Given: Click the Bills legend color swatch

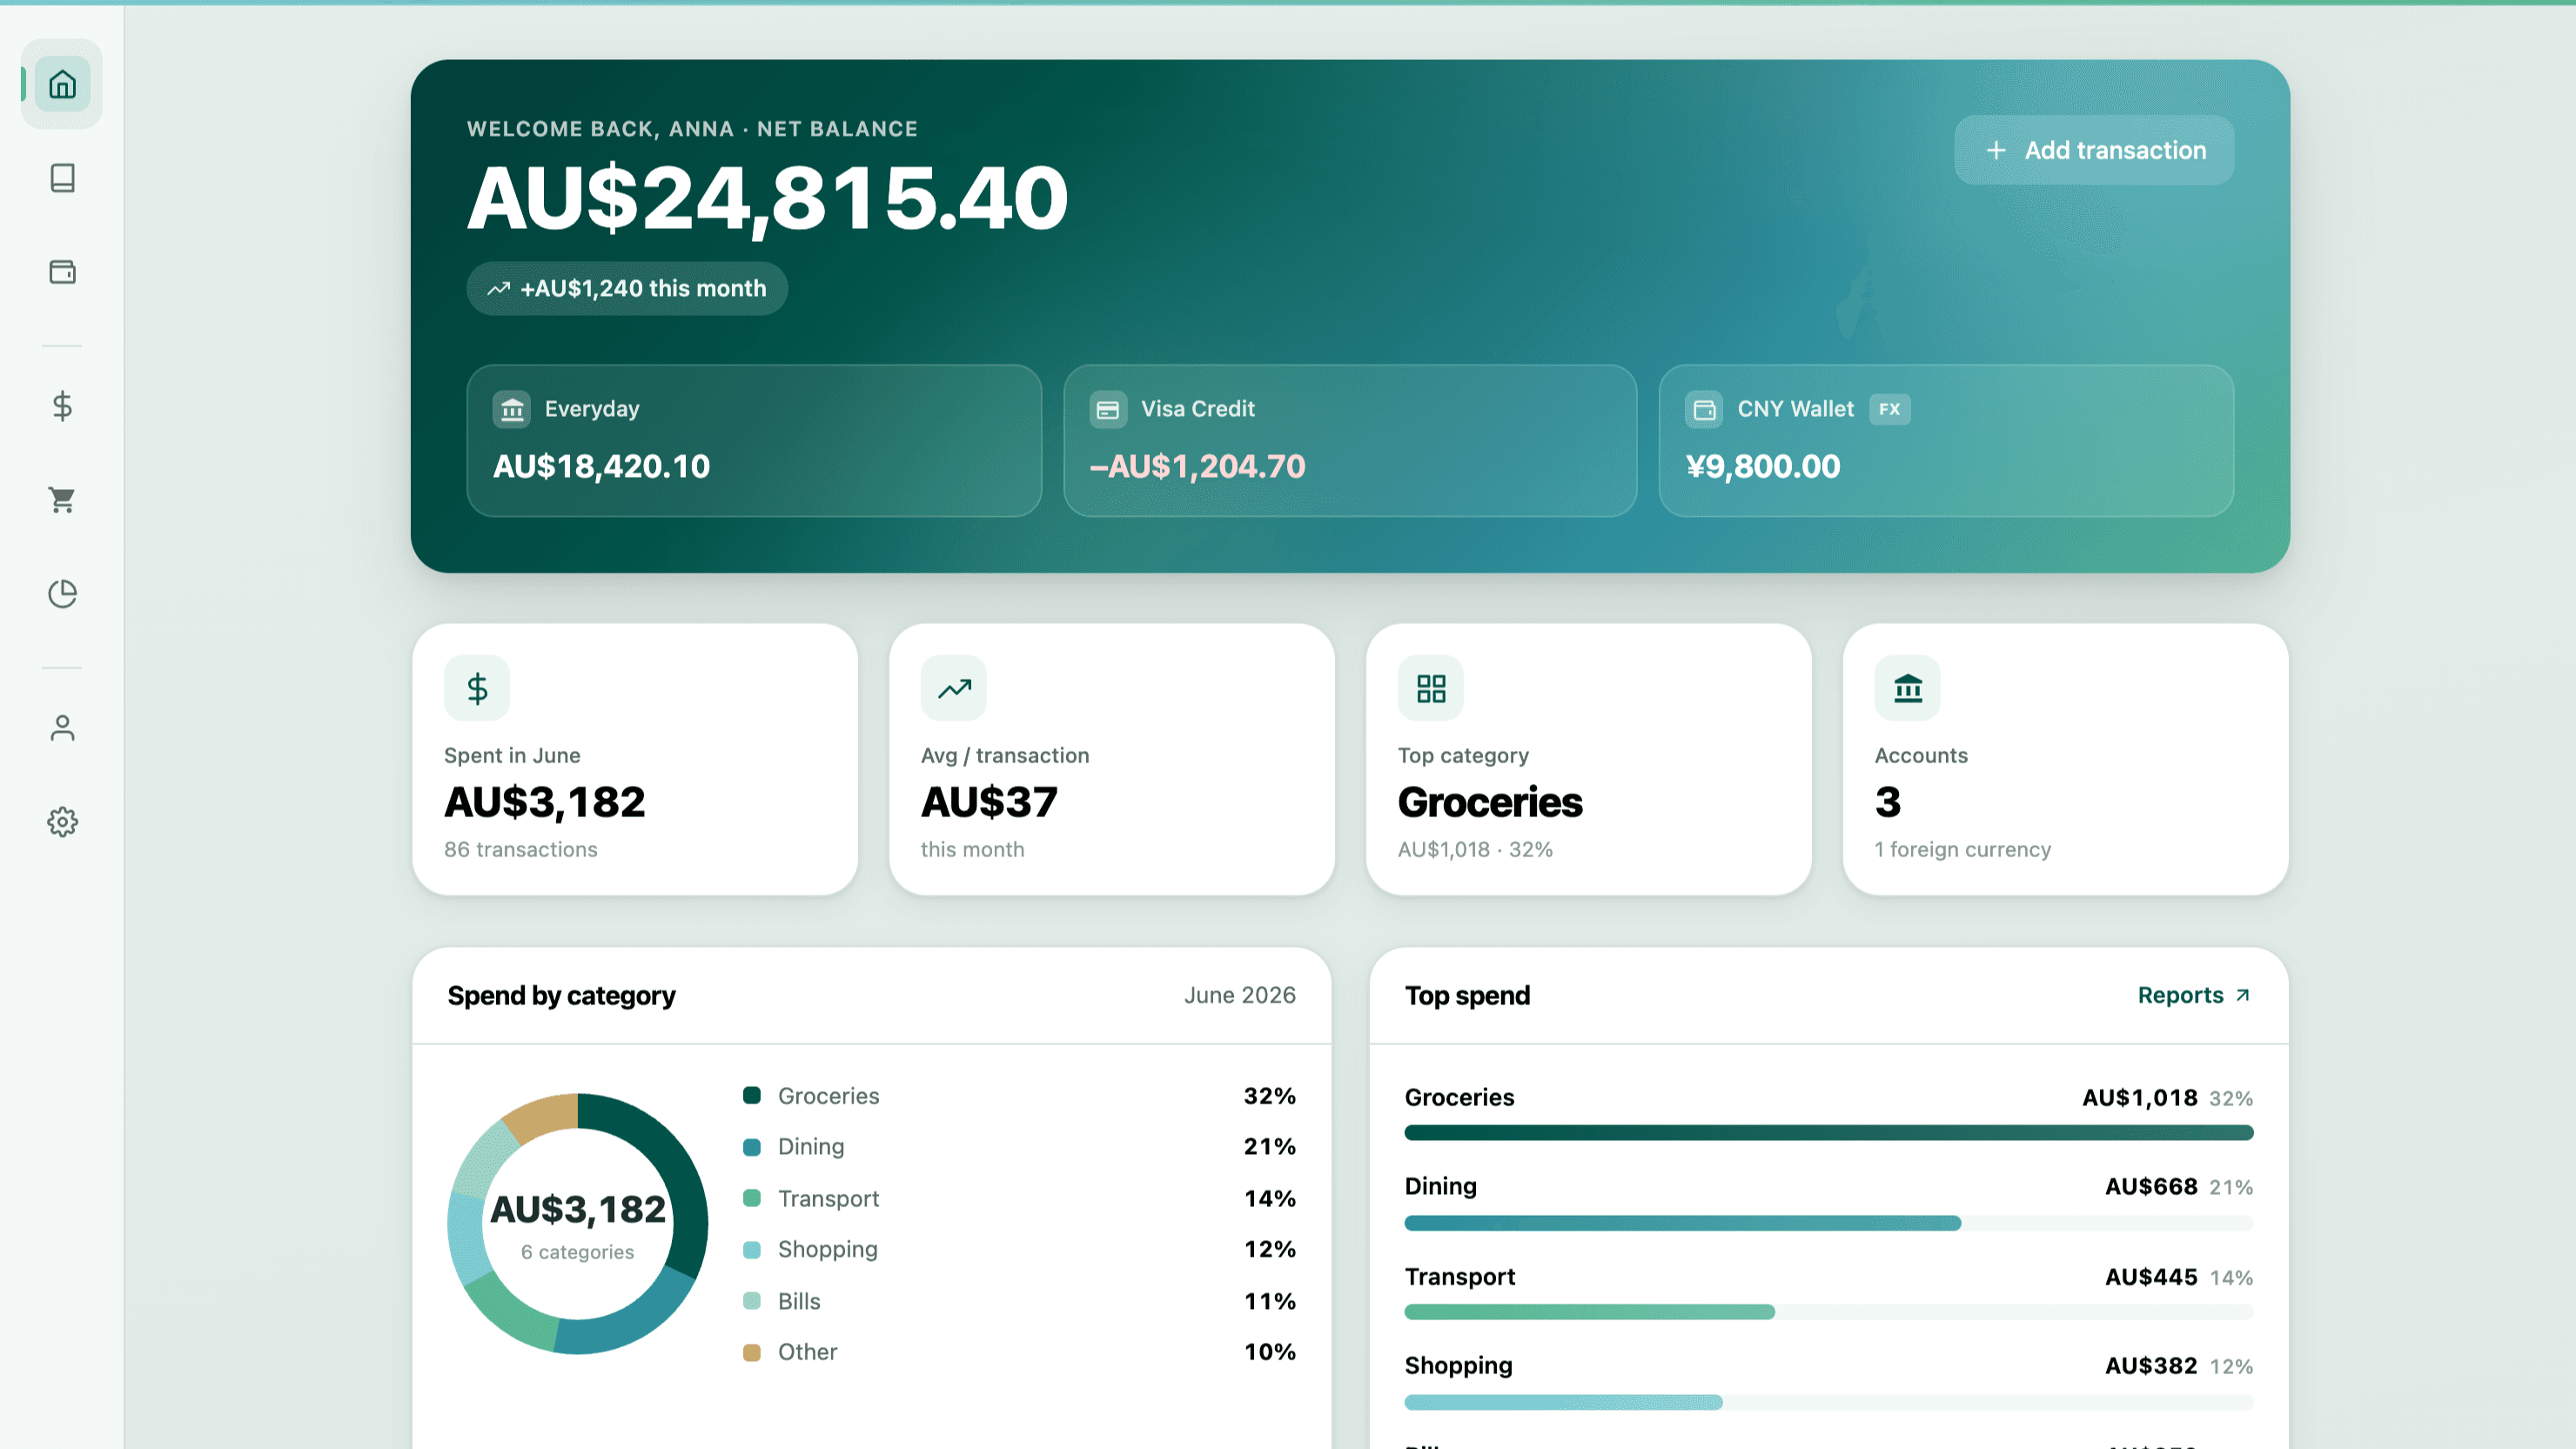Looking at the screenshot, I should click(752, 1301).
